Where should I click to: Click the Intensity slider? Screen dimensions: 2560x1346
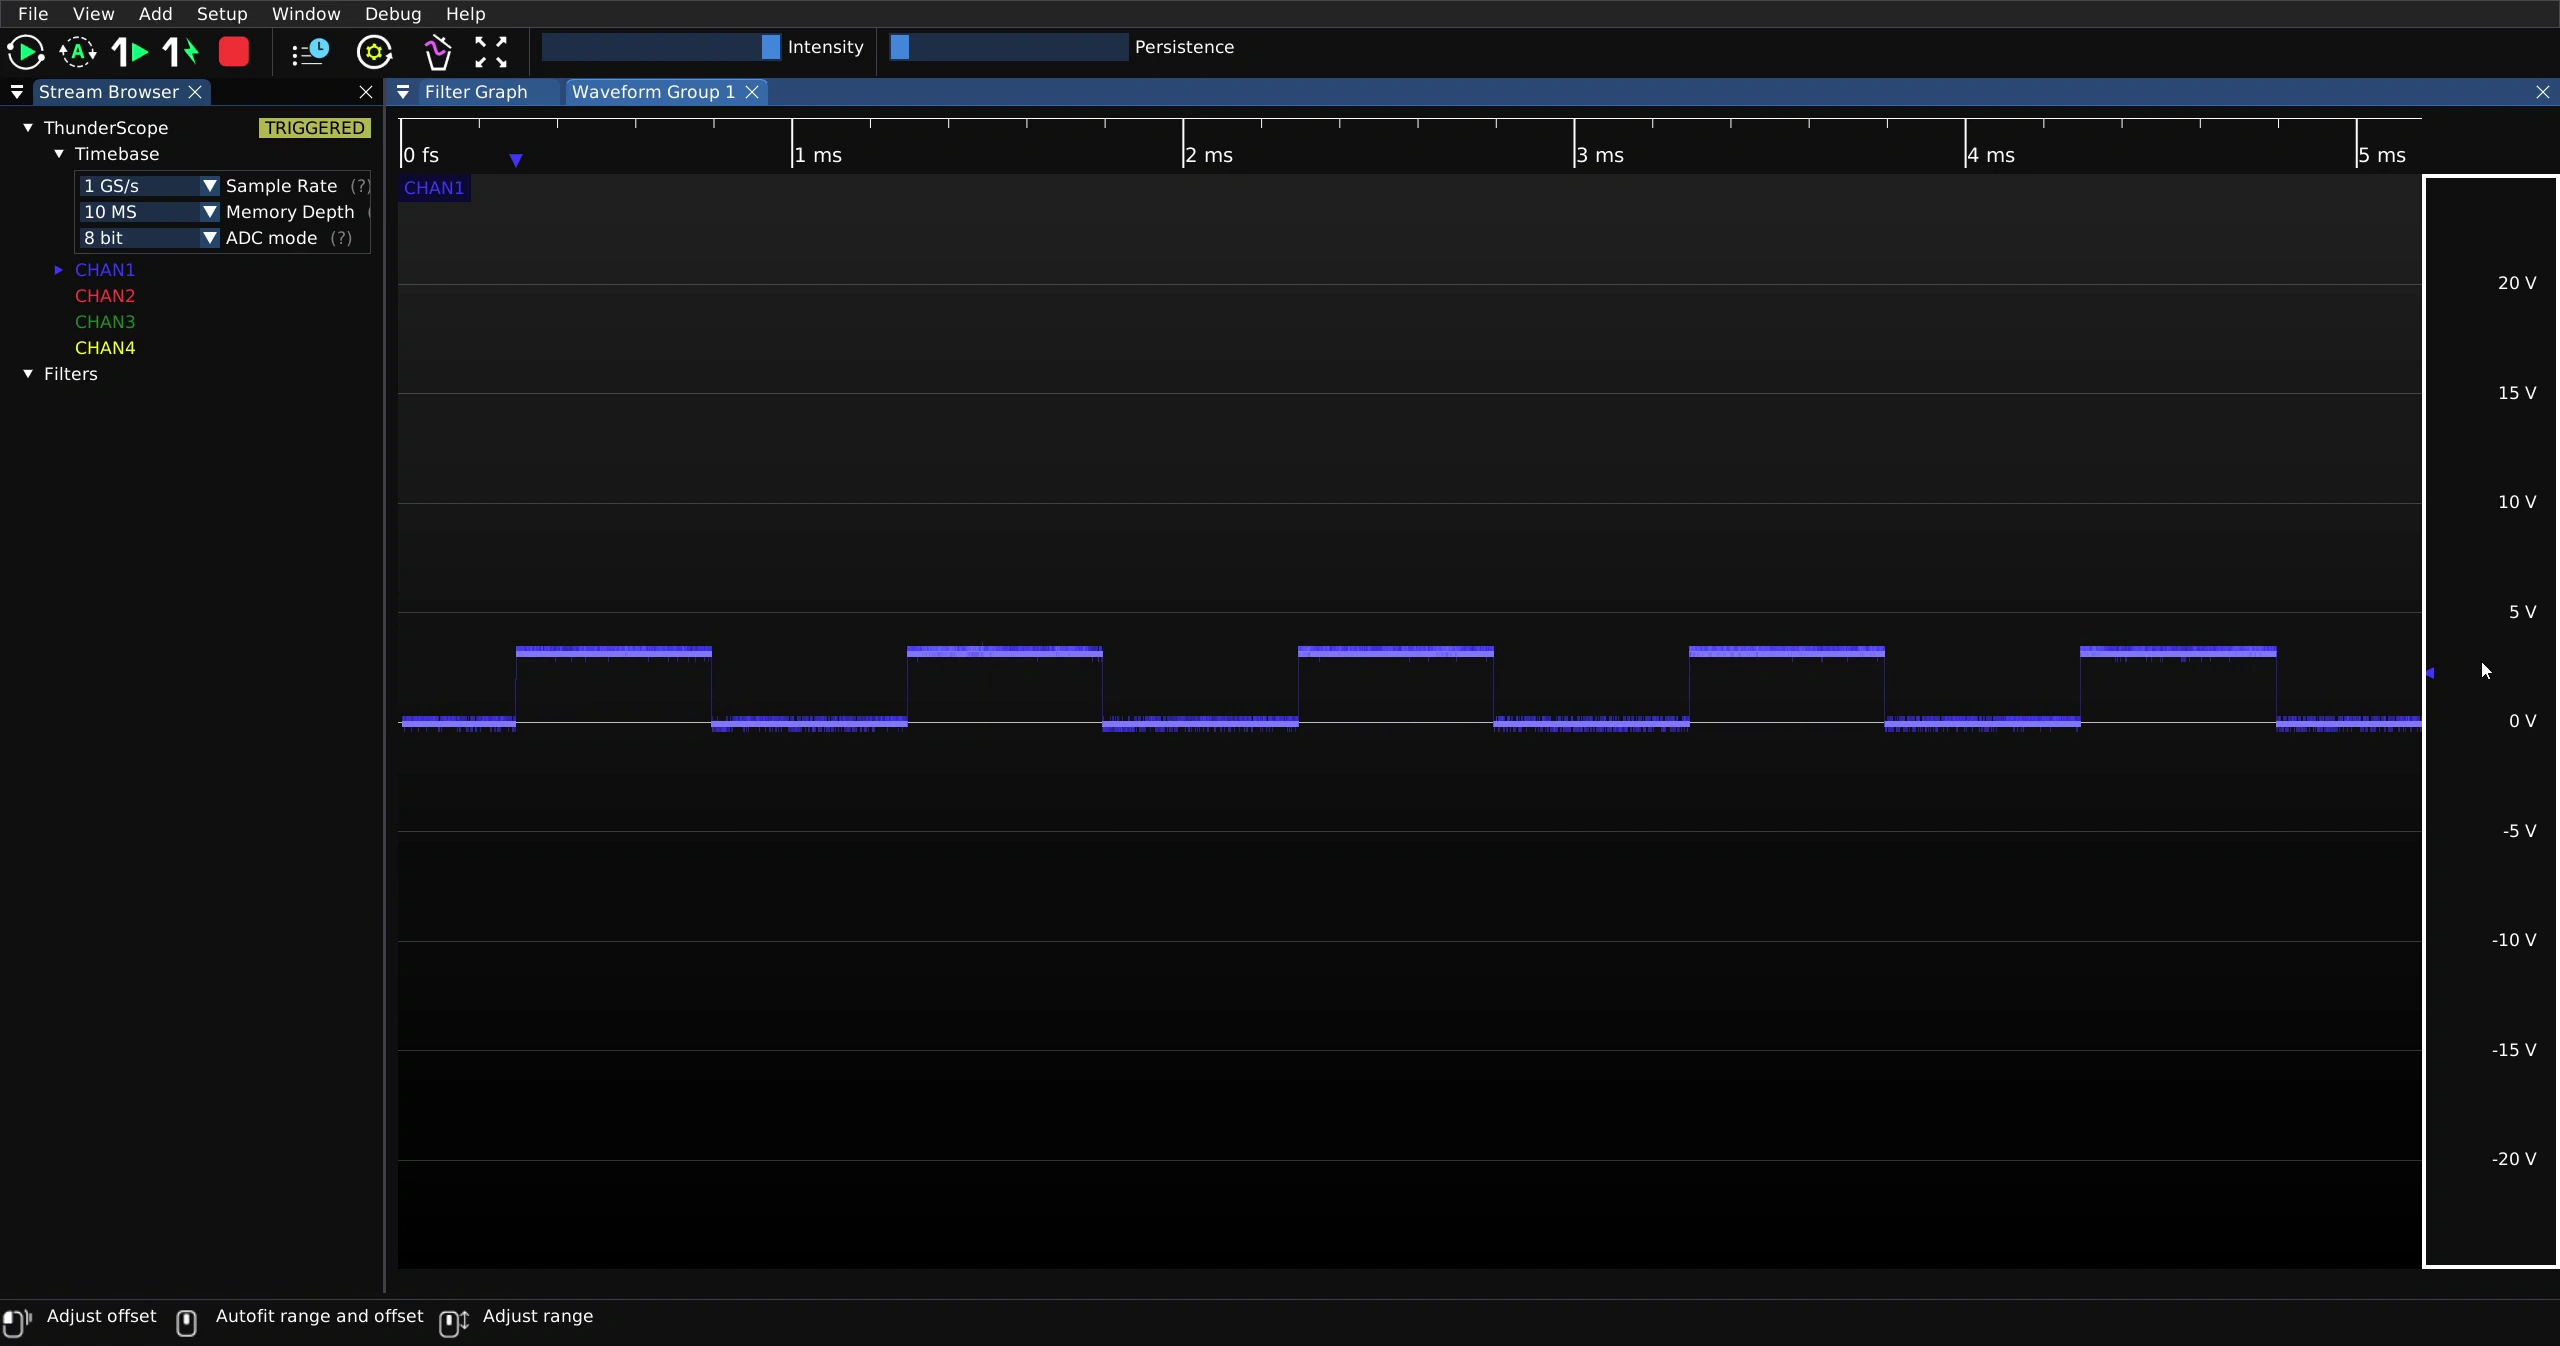tap(661, 47)
